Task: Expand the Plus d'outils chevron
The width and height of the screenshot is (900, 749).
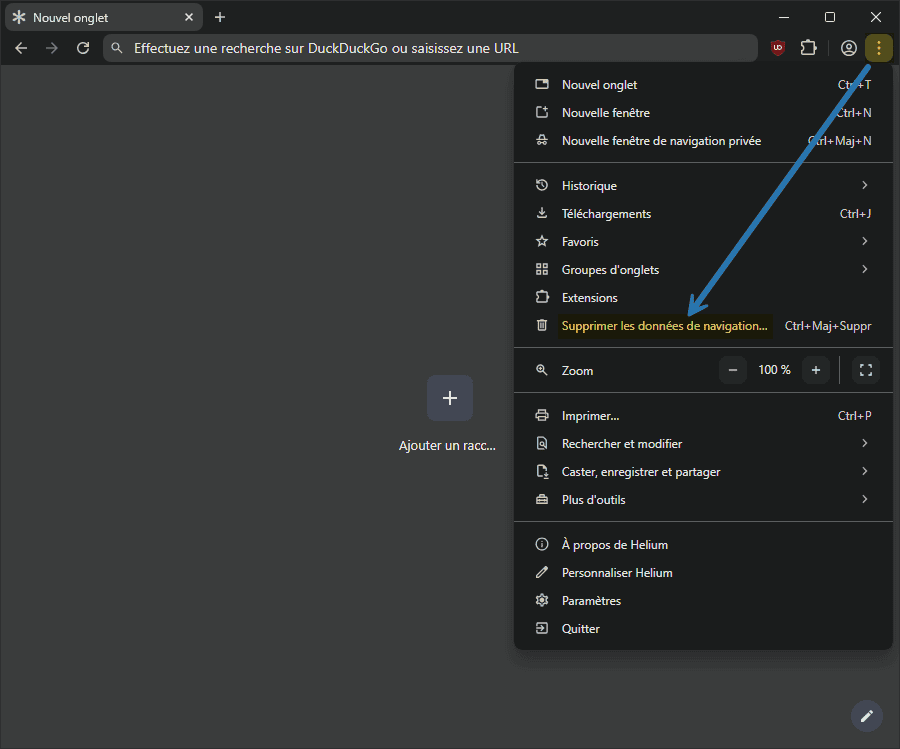Action: click(x=864, y=499)
